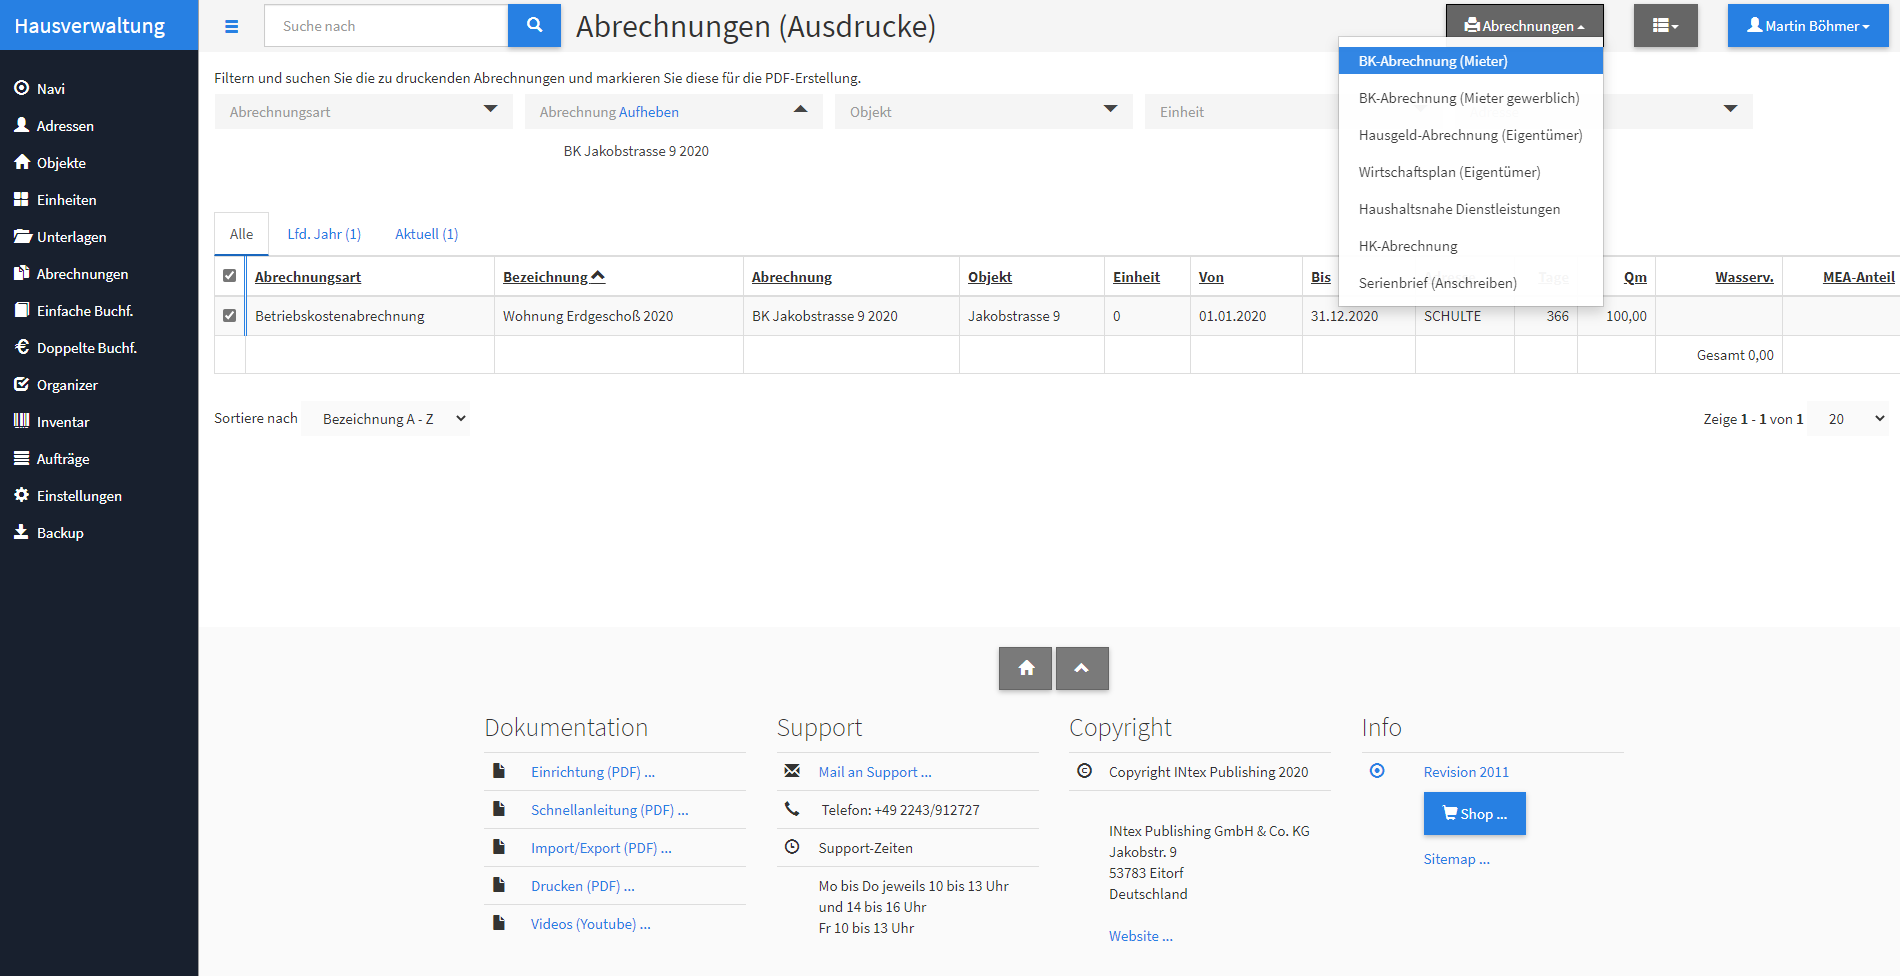Viewport: 1900px width, 976px height.
Task: Click into the Suche nach search field
Action: (386, 26)
